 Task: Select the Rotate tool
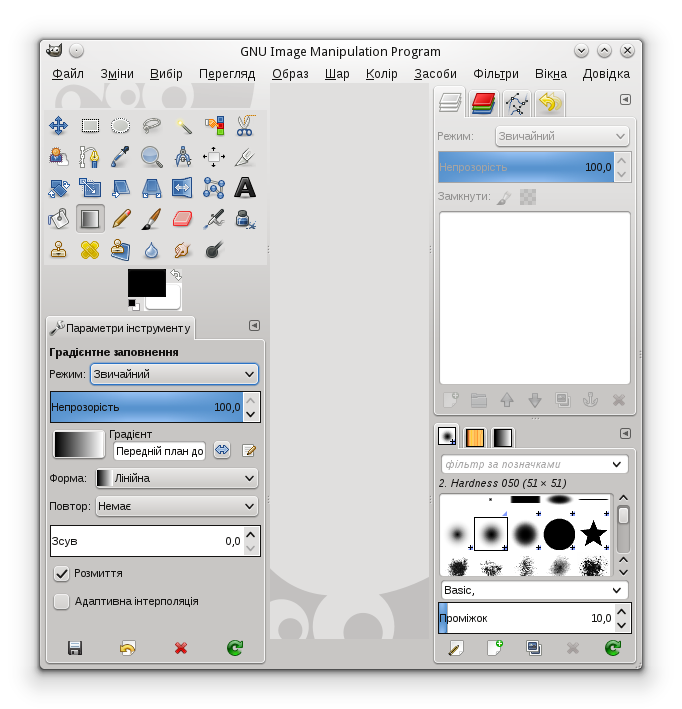59,188
